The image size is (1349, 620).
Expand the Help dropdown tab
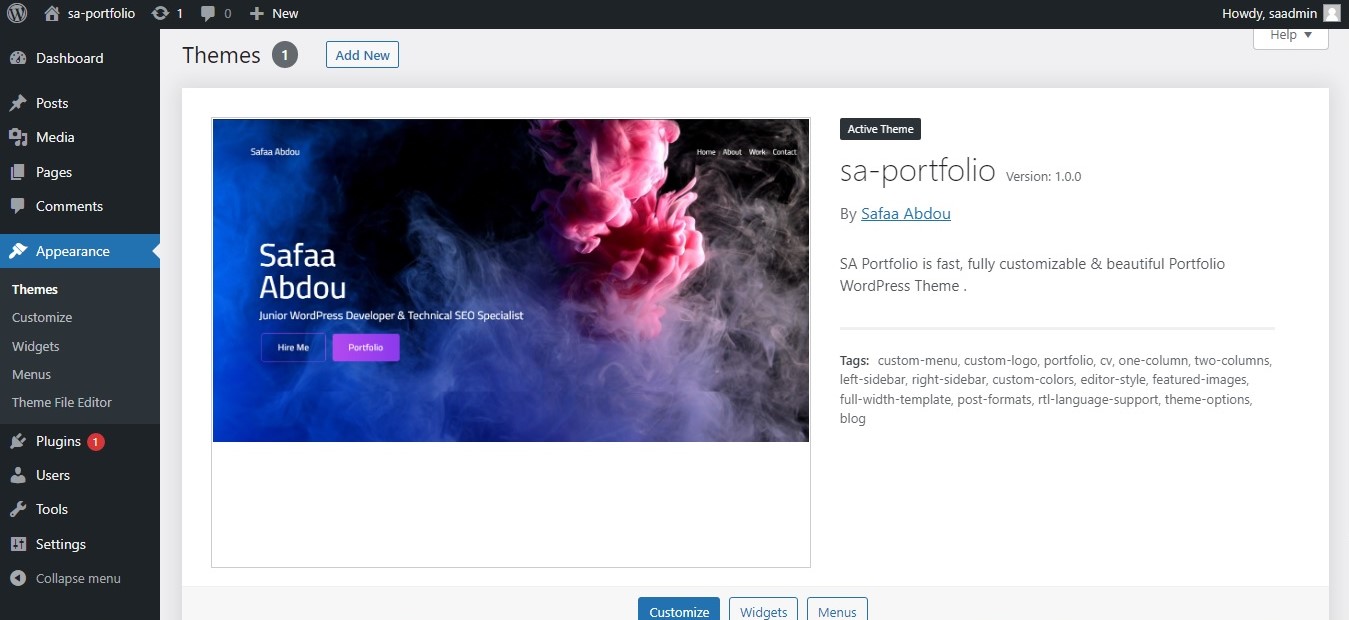(1290, 35)
